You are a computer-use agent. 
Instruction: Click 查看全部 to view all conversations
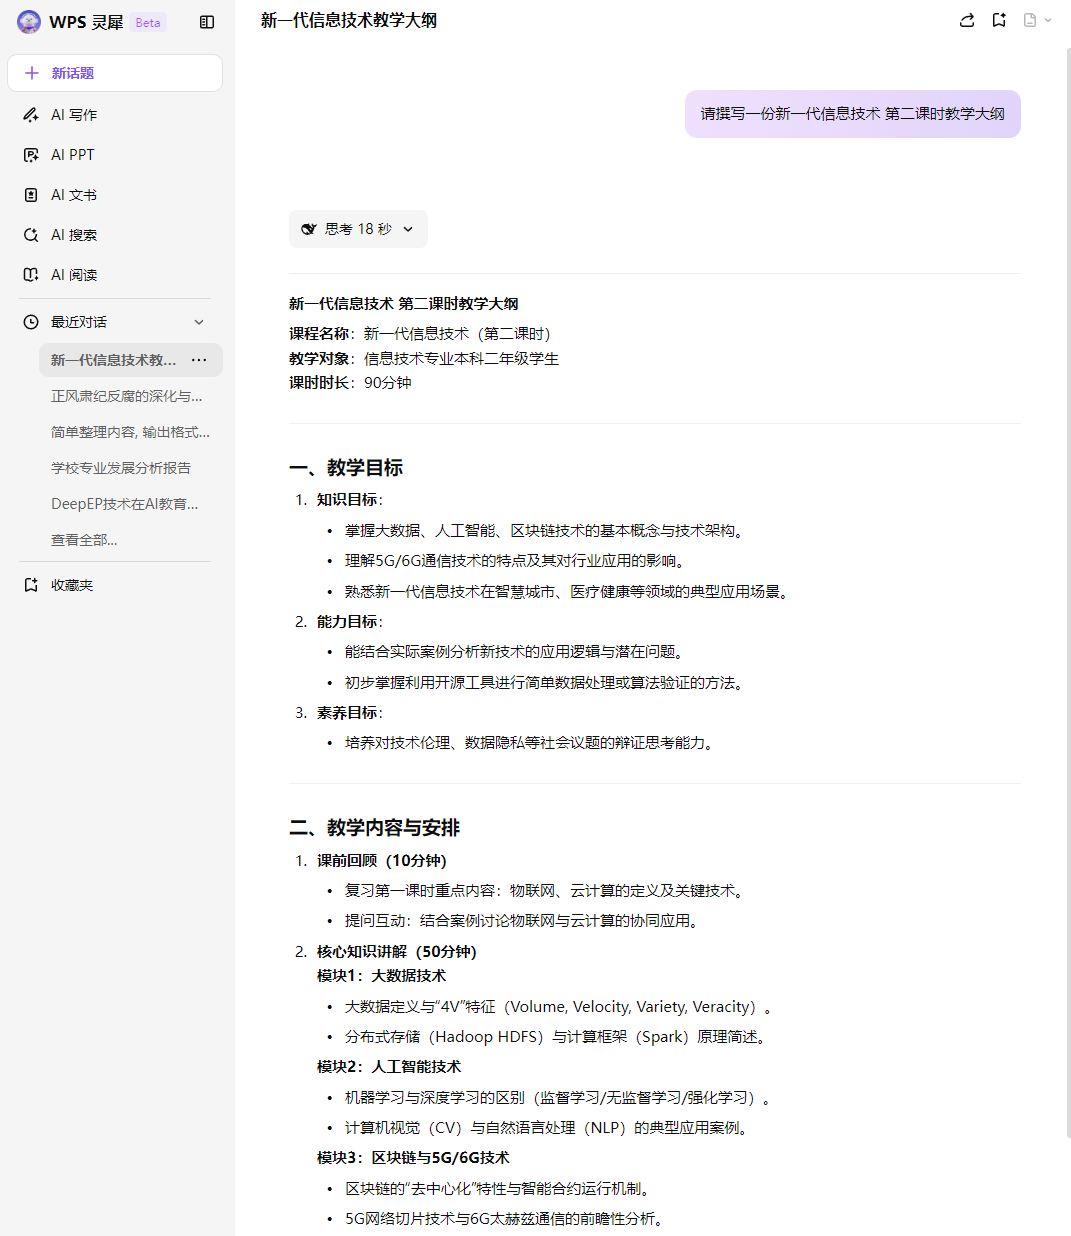coord(84,540)
